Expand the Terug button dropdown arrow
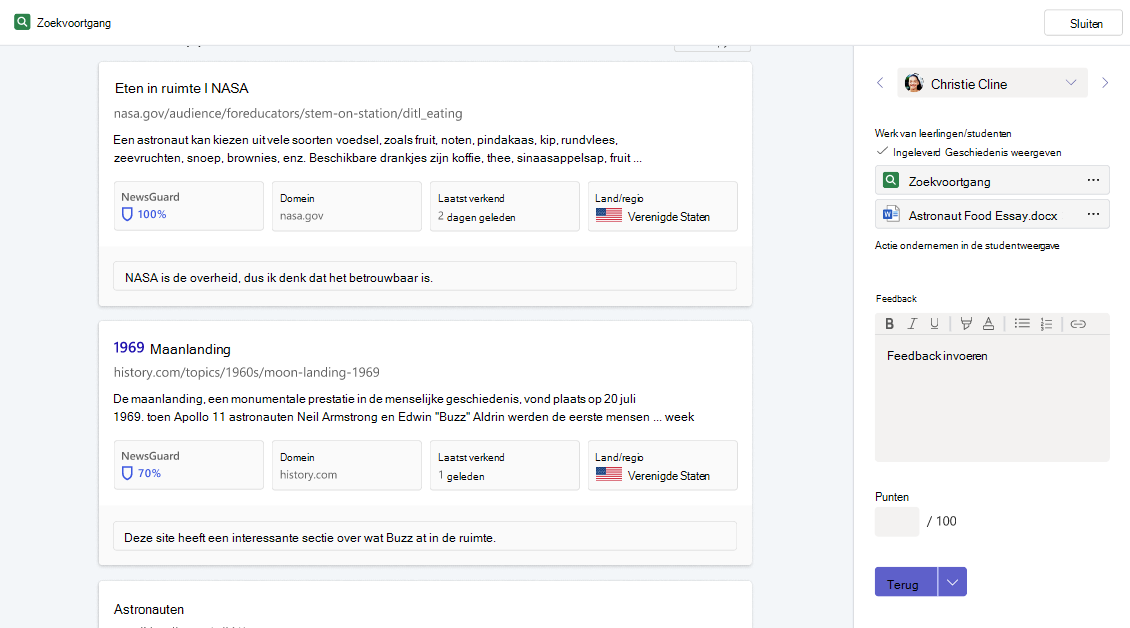 (952, 582)
